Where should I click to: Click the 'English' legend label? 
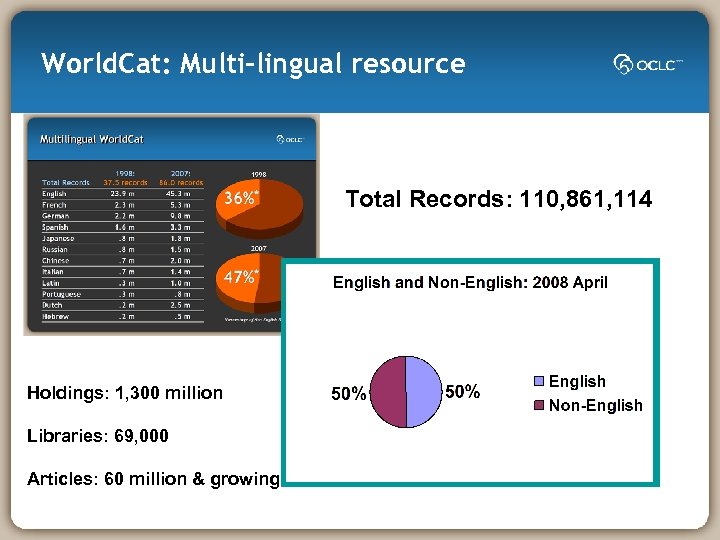577,381
